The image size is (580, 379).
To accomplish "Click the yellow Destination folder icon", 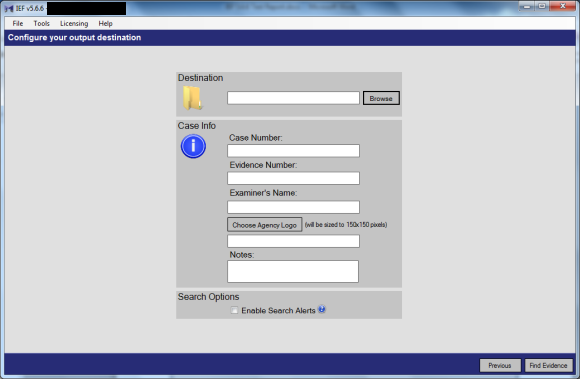I will (192, 98).
